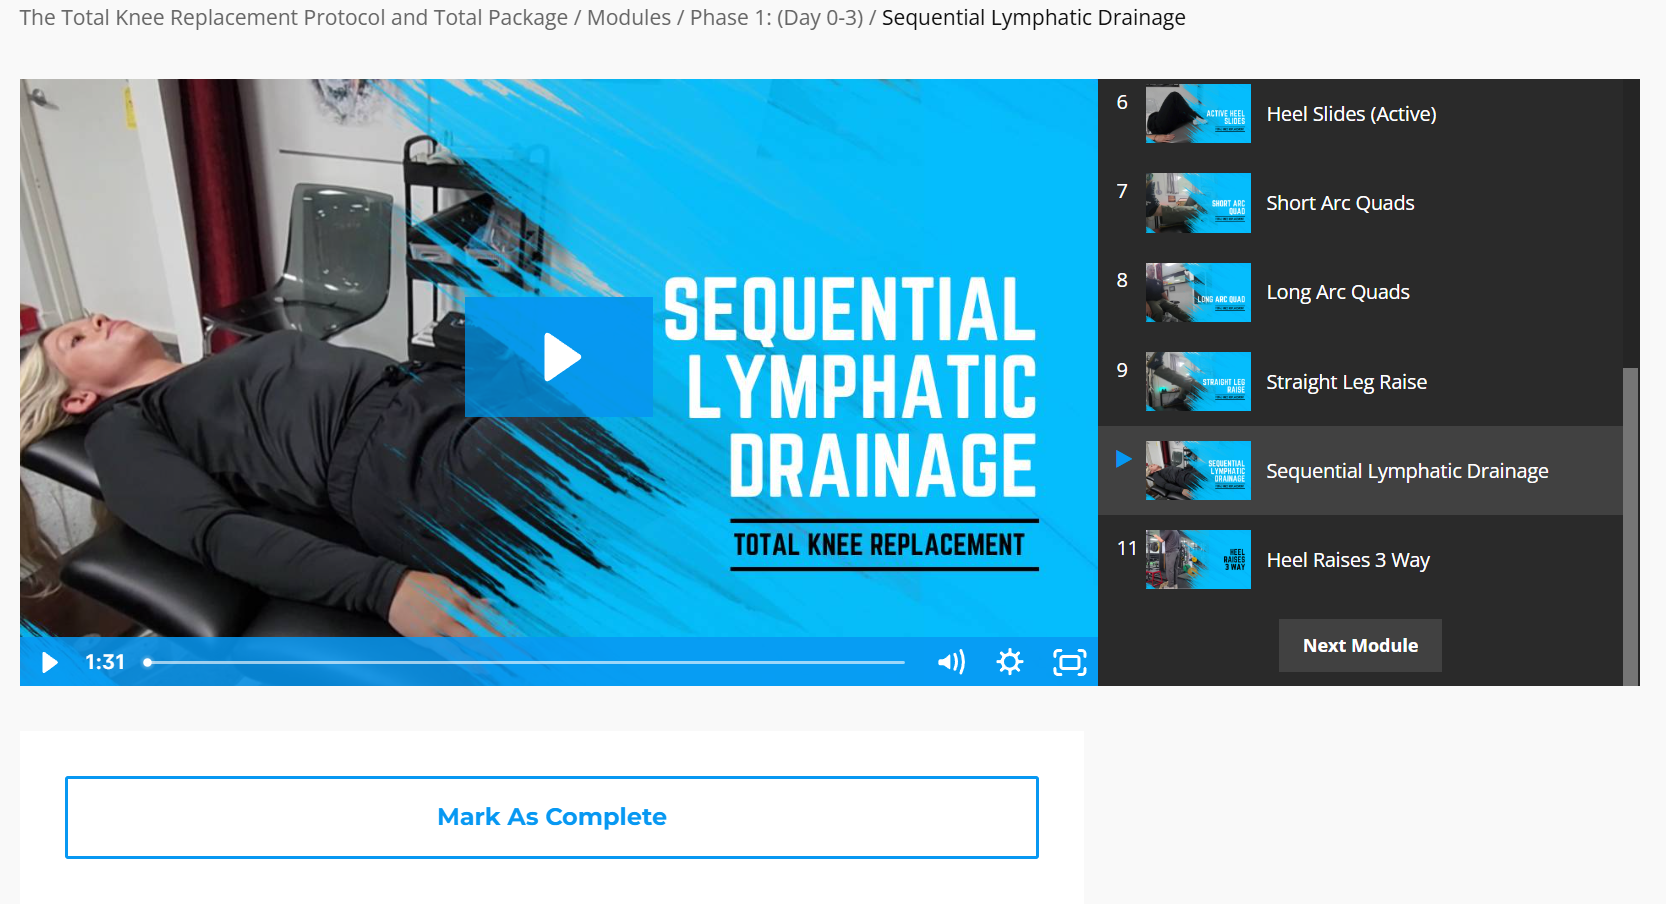Click the Next Module button
1666x904 pixels.
pos(1360,646)
